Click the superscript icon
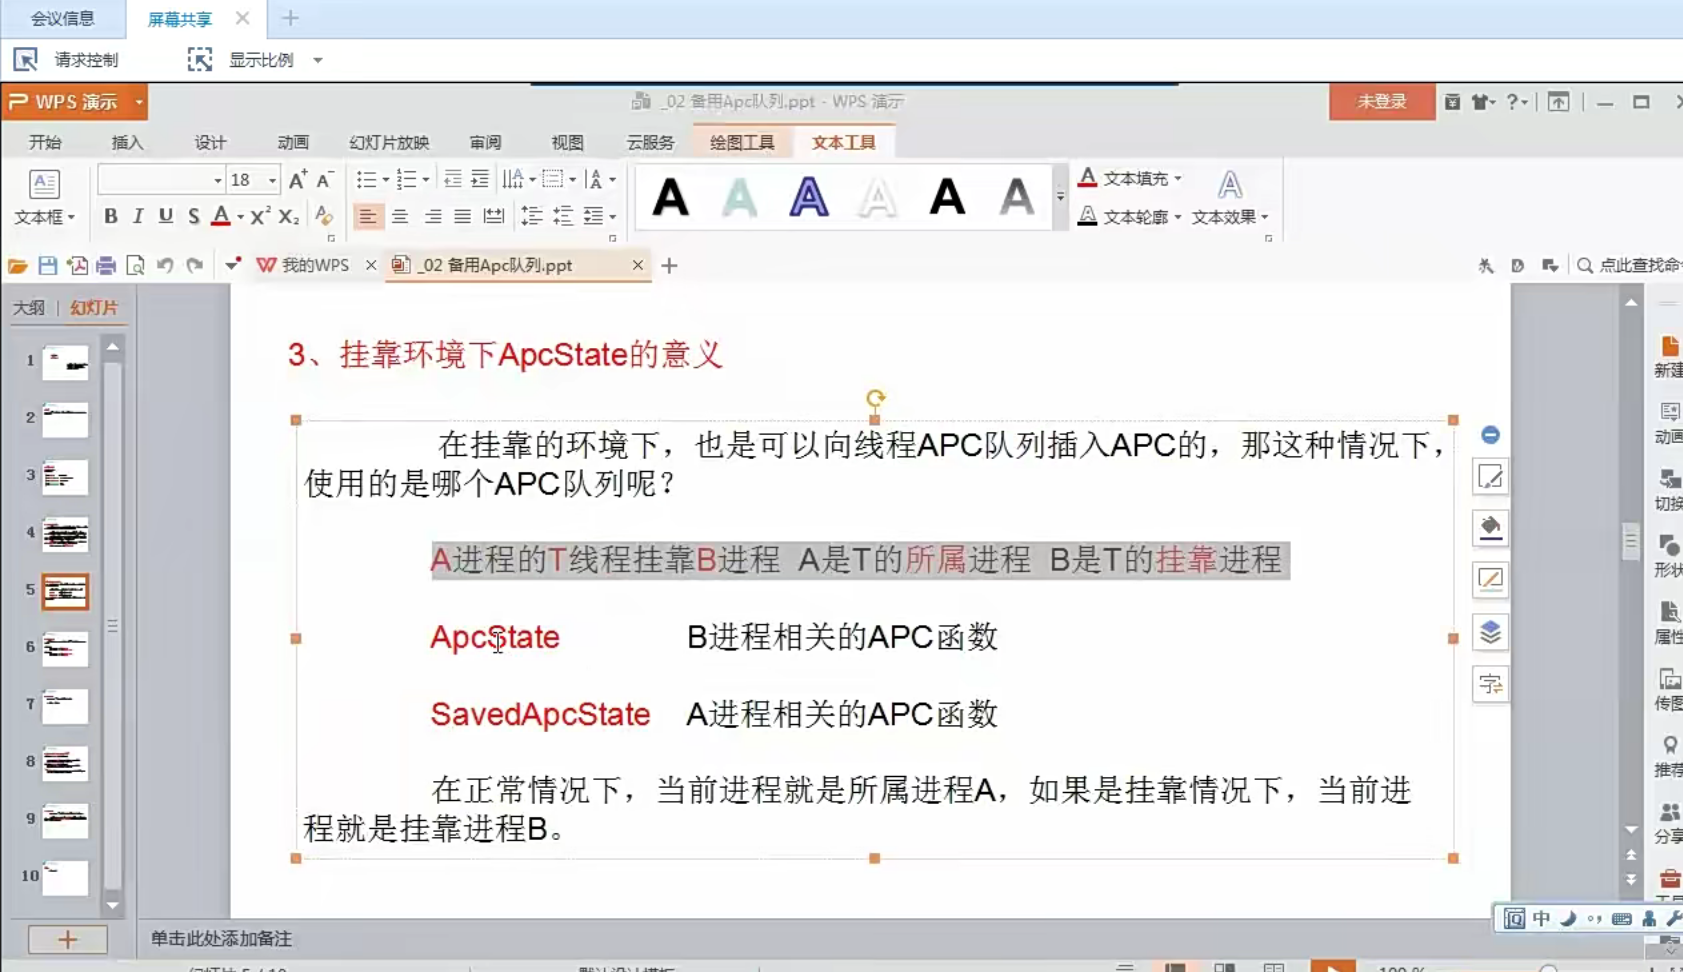The image size is (1683, 972). pos(260,216)
